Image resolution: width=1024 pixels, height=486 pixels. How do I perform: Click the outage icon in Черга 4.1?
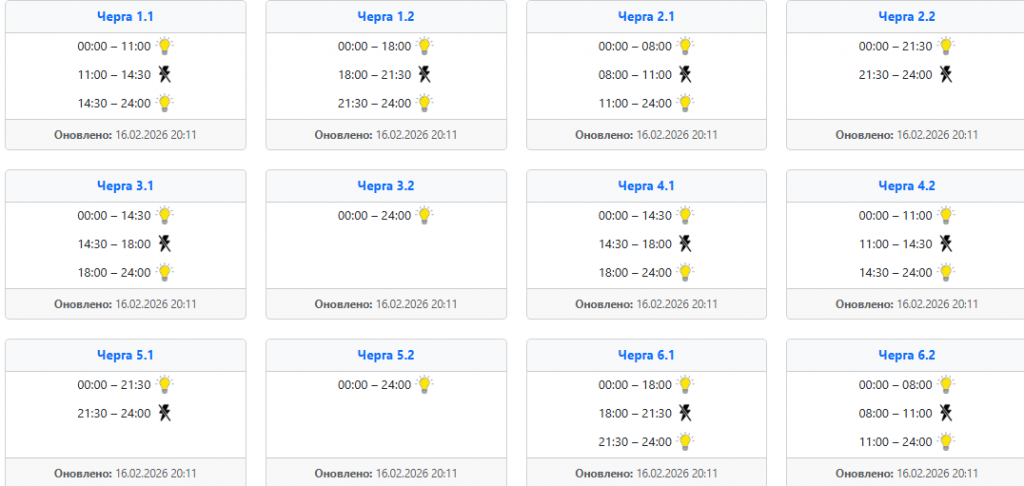tap(685, 243)
